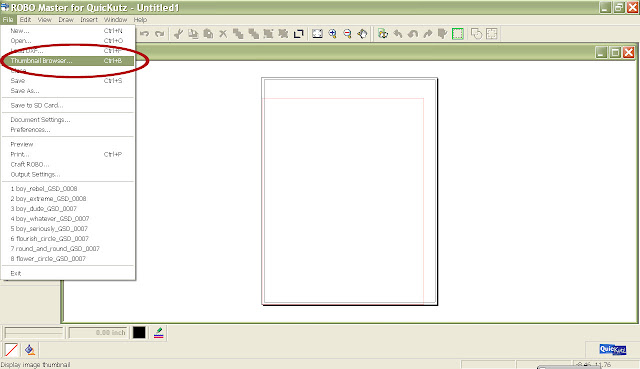Select the no-fill red slash box
The image size is (640, 369).
[11, 350]
